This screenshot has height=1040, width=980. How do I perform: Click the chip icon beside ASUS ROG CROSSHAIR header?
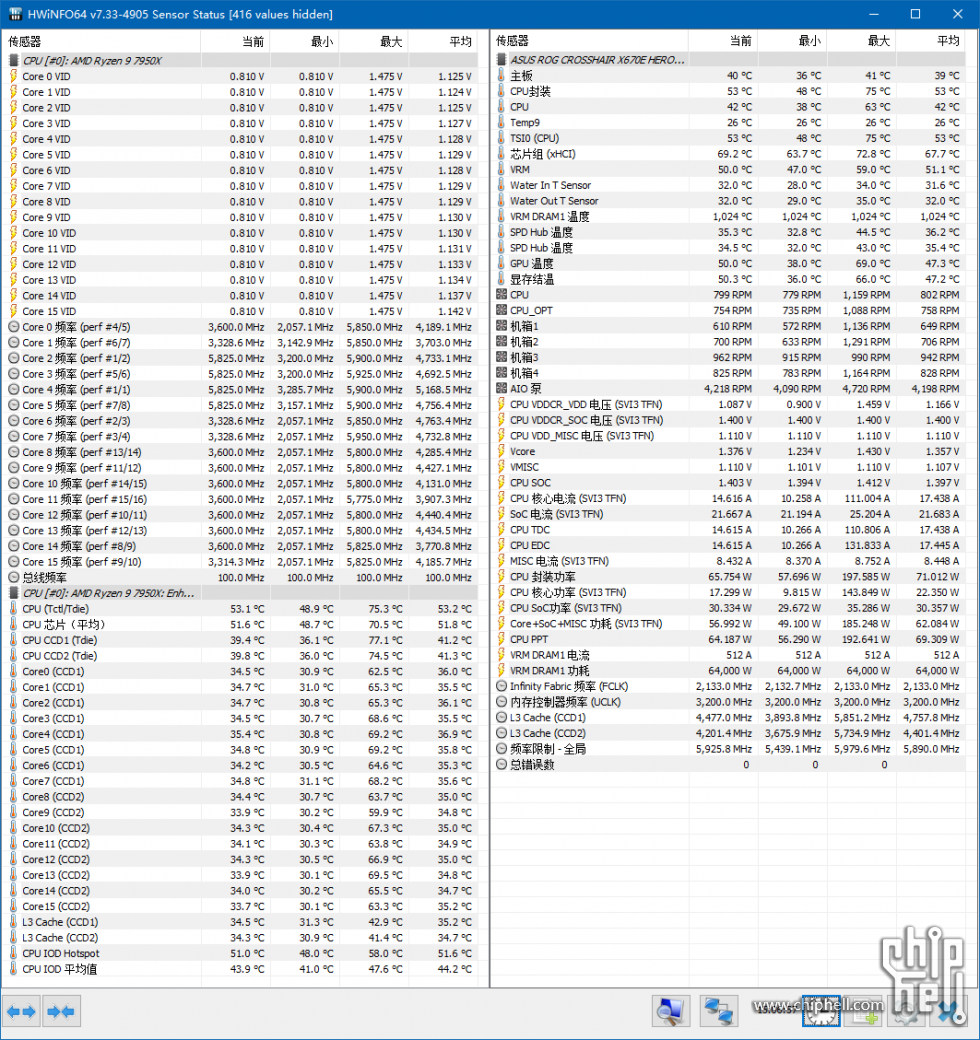(x=501, y=60)
